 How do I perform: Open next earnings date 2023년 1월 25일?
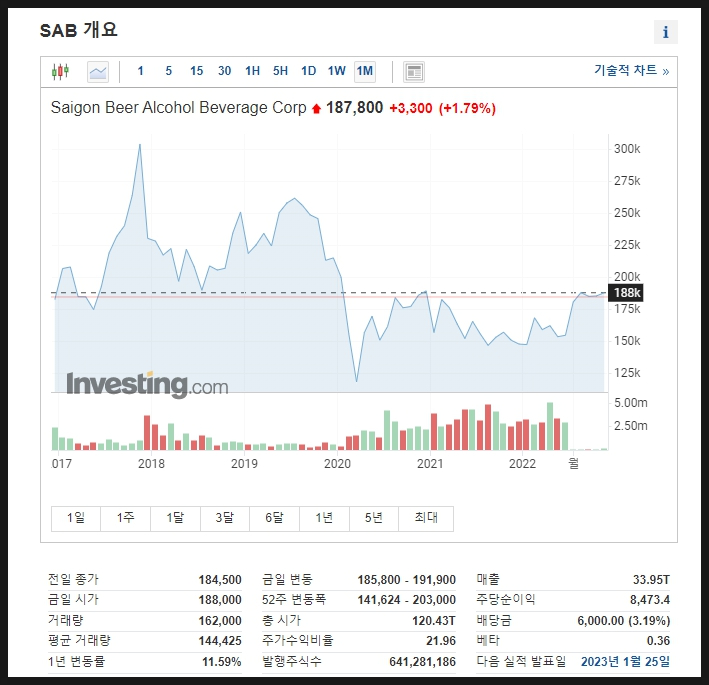coord(625,661)
